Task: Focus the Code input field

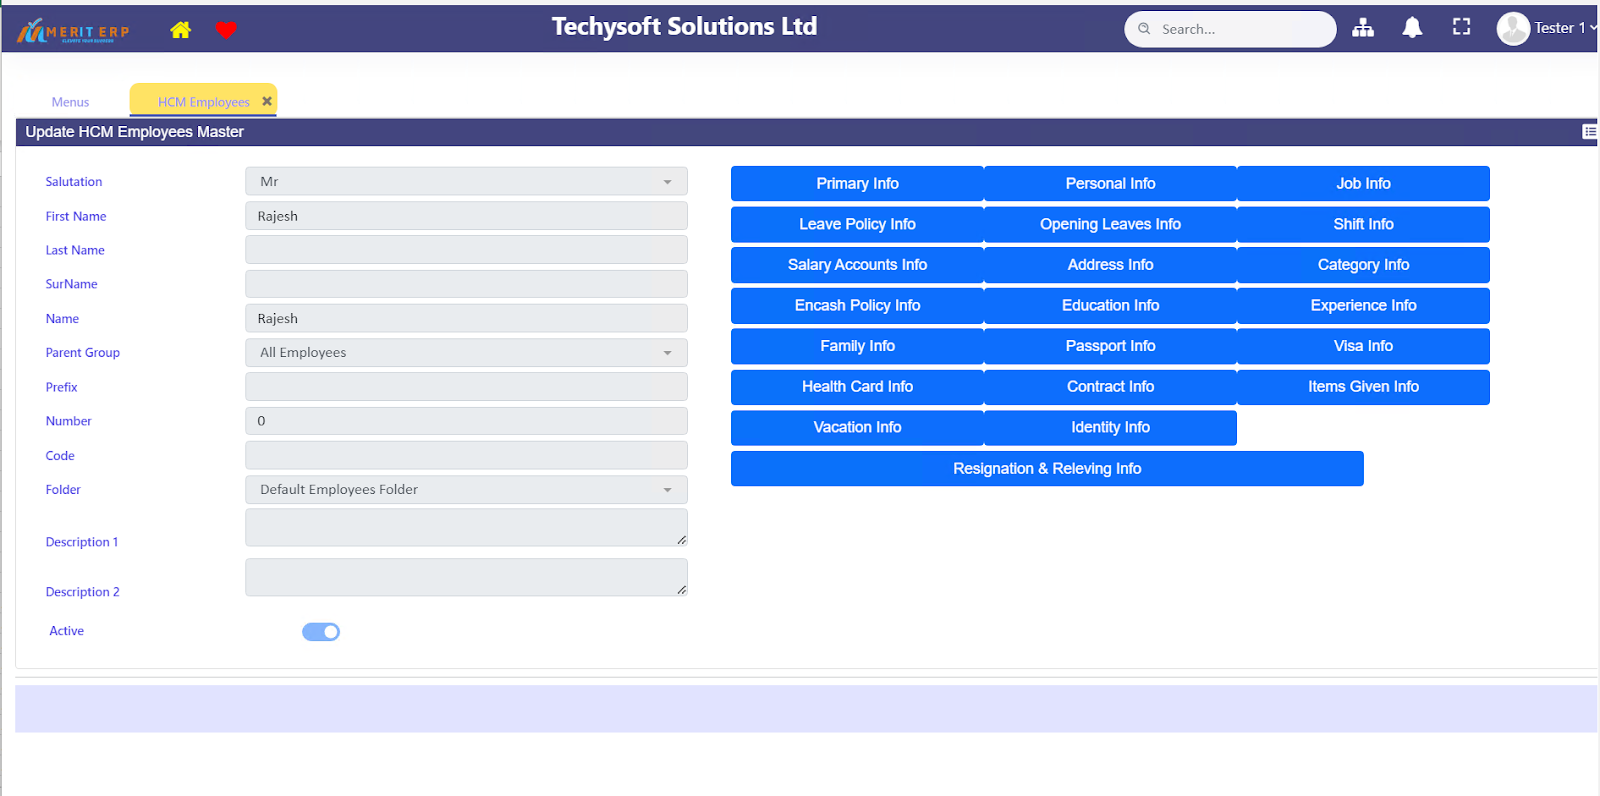Action: [466, 455]
